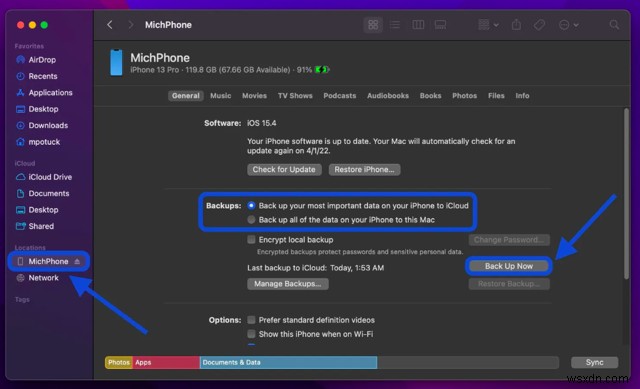Click the MichPhone device name heading
The image size is (640, 389).
(x=160, y=58)
